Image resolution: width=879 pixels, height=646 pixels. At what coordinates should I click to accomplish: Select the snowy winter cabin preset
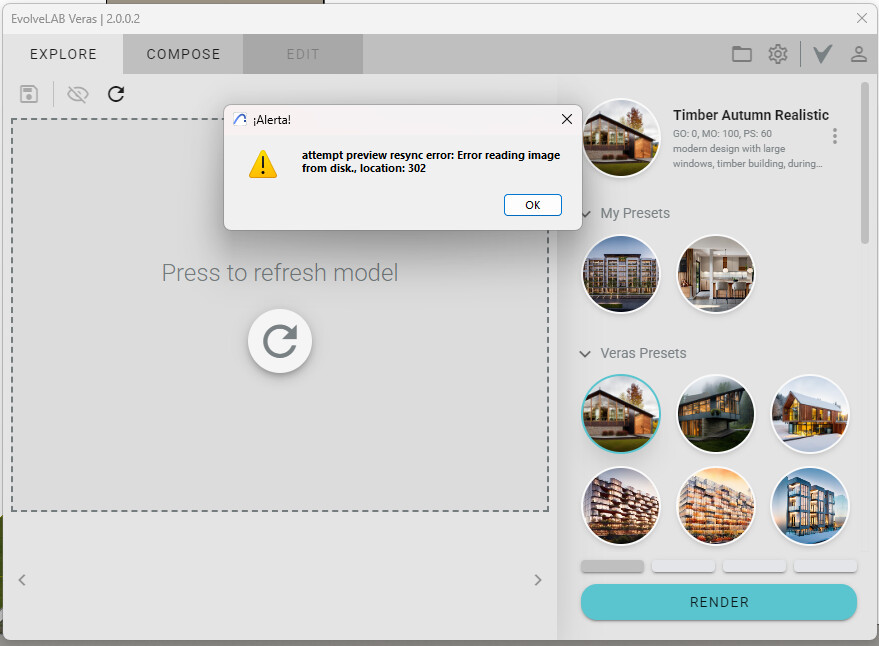(810, 414)
